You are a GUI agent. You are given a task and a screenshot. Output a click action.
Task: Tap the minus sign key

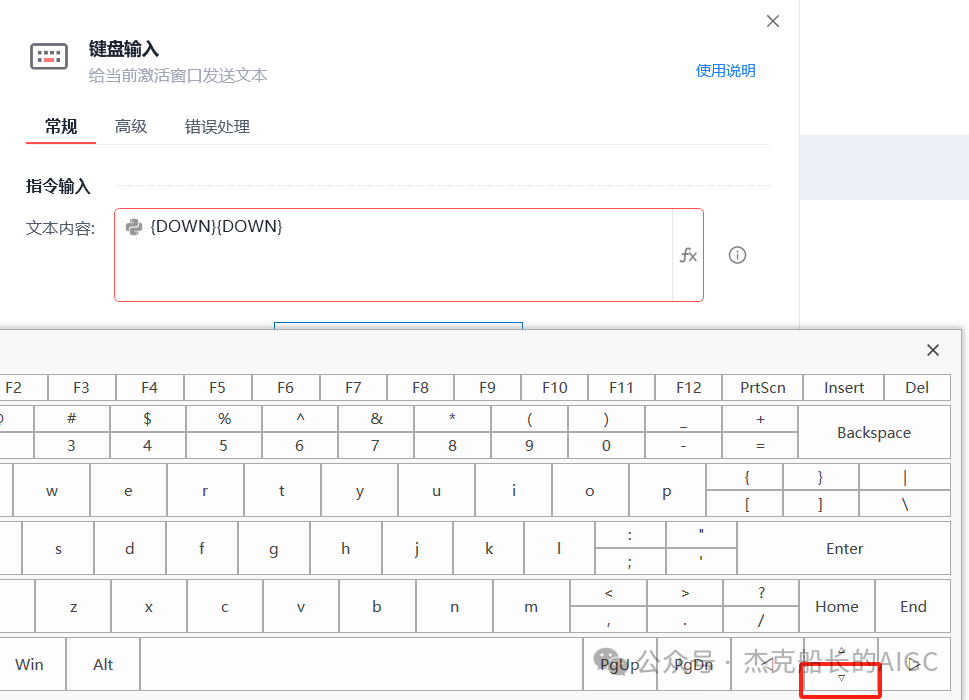(683, 445)
